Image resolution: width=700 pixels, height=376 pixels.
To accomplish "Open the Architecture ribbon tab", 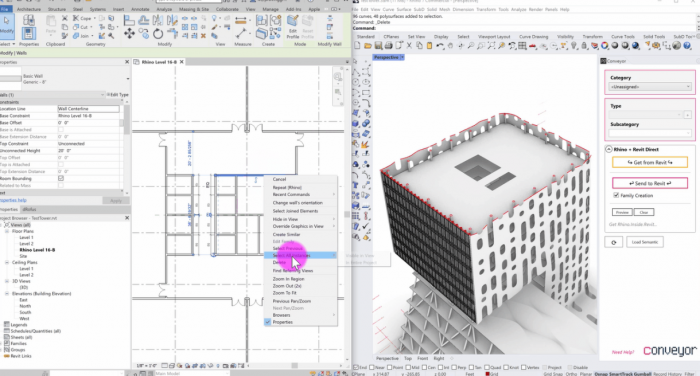I will 29,9.
